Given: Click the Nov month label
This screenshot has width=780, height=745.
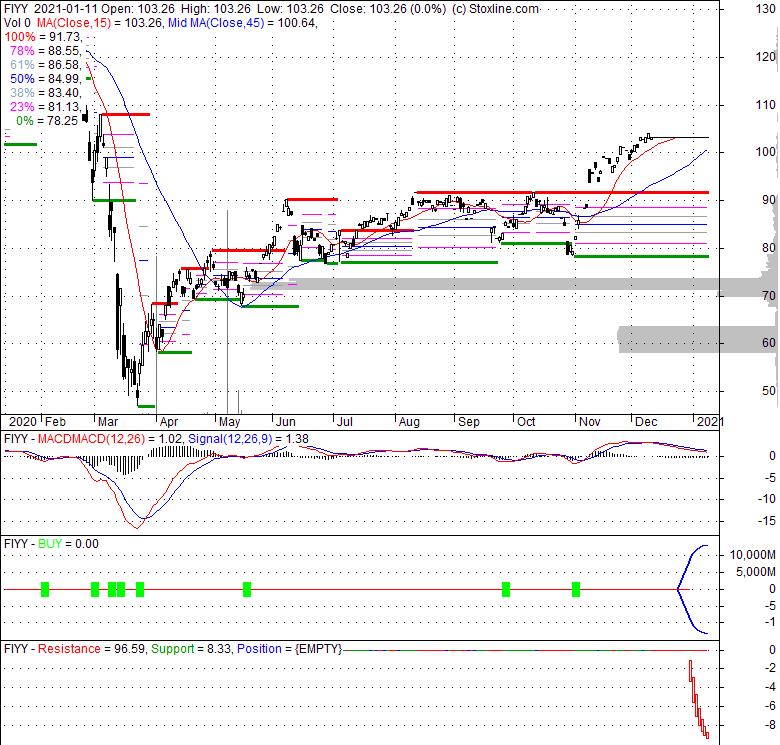Looking at the screenshot, I should coord(589,422).
